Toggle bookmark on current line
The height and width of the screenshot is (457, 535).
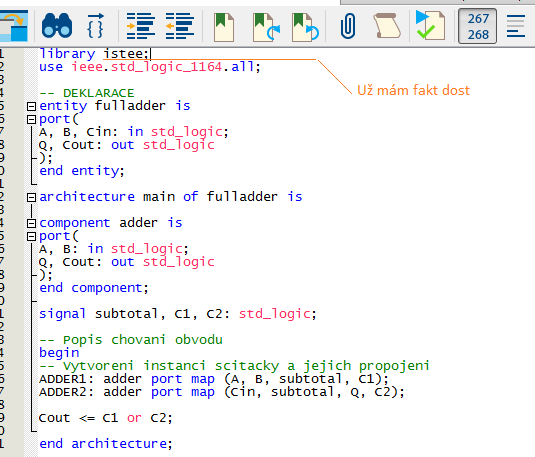[x=224, y=27]
